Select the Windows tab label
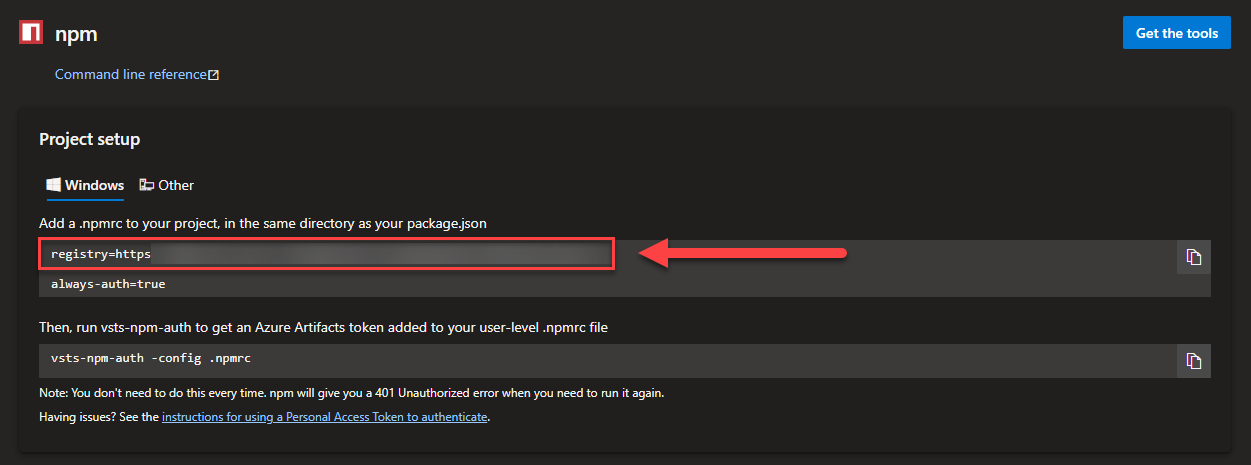This screenshot has height=465, width=1251. [94, 185]
